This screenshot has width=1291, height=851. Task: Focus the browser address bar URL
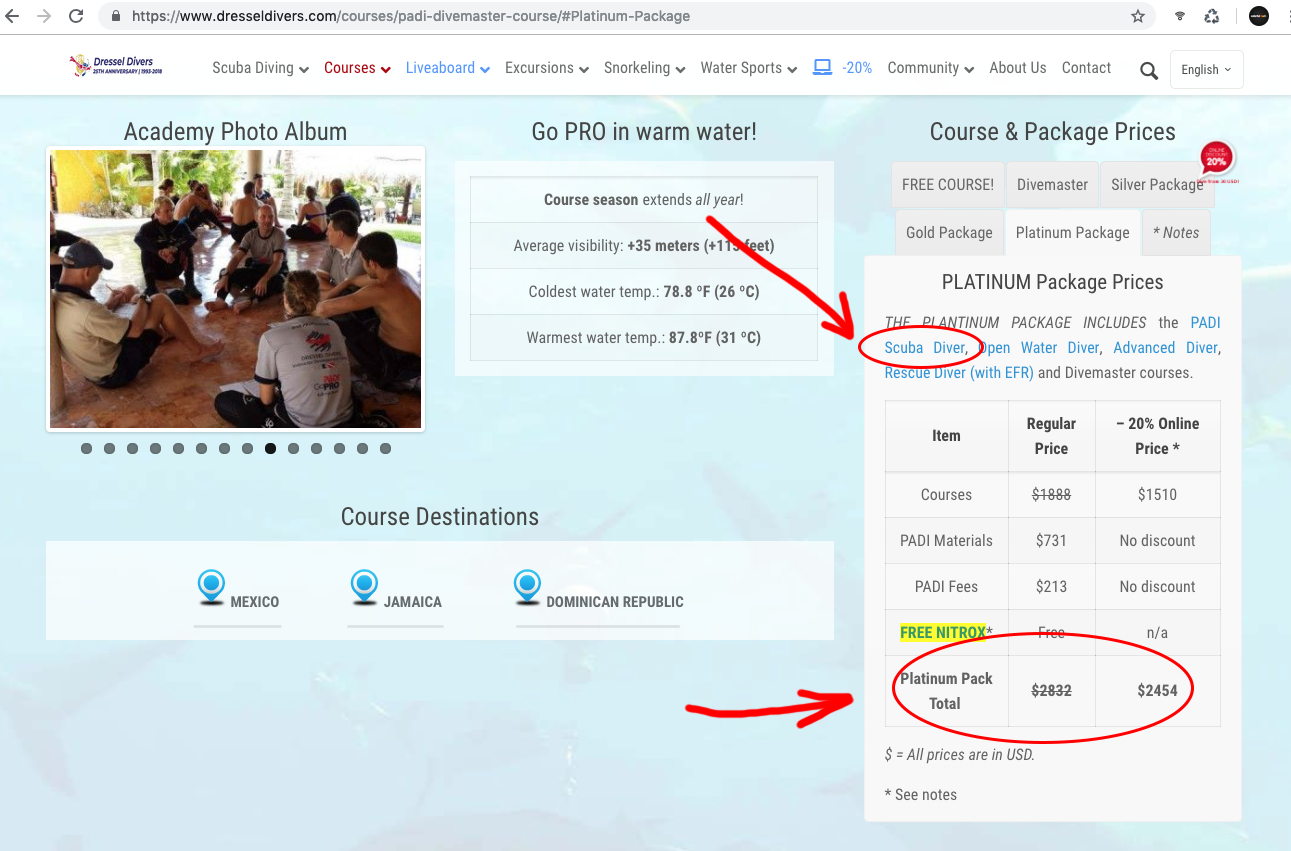click(x=411, y=16)
